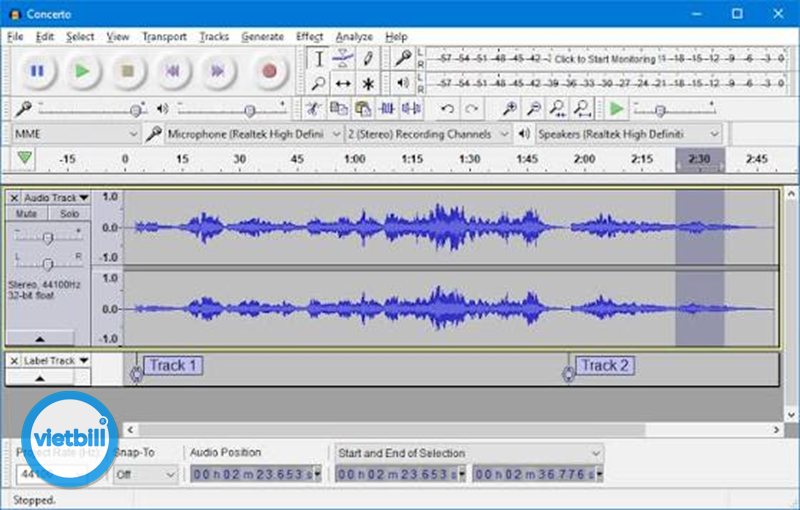Open the File menu

[x=15, y=37]
